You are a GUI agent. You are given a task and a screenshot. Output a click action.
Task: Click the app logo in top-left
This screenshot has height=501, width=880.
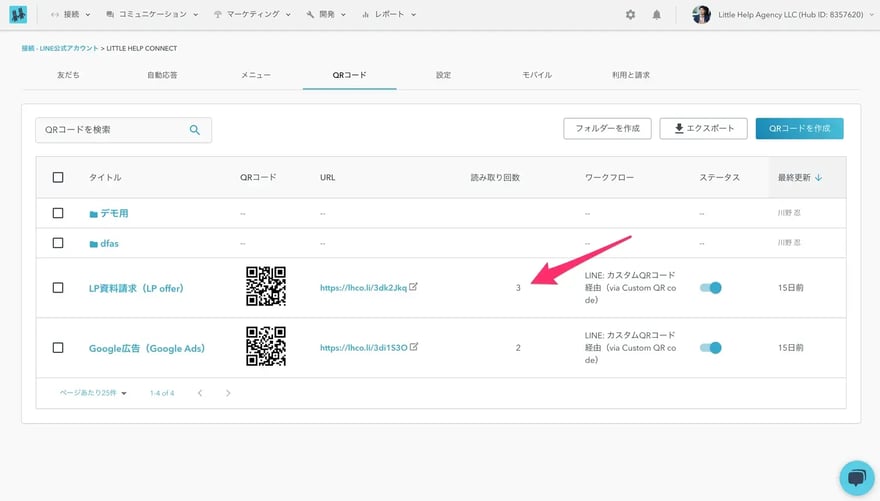coord(19,15)
